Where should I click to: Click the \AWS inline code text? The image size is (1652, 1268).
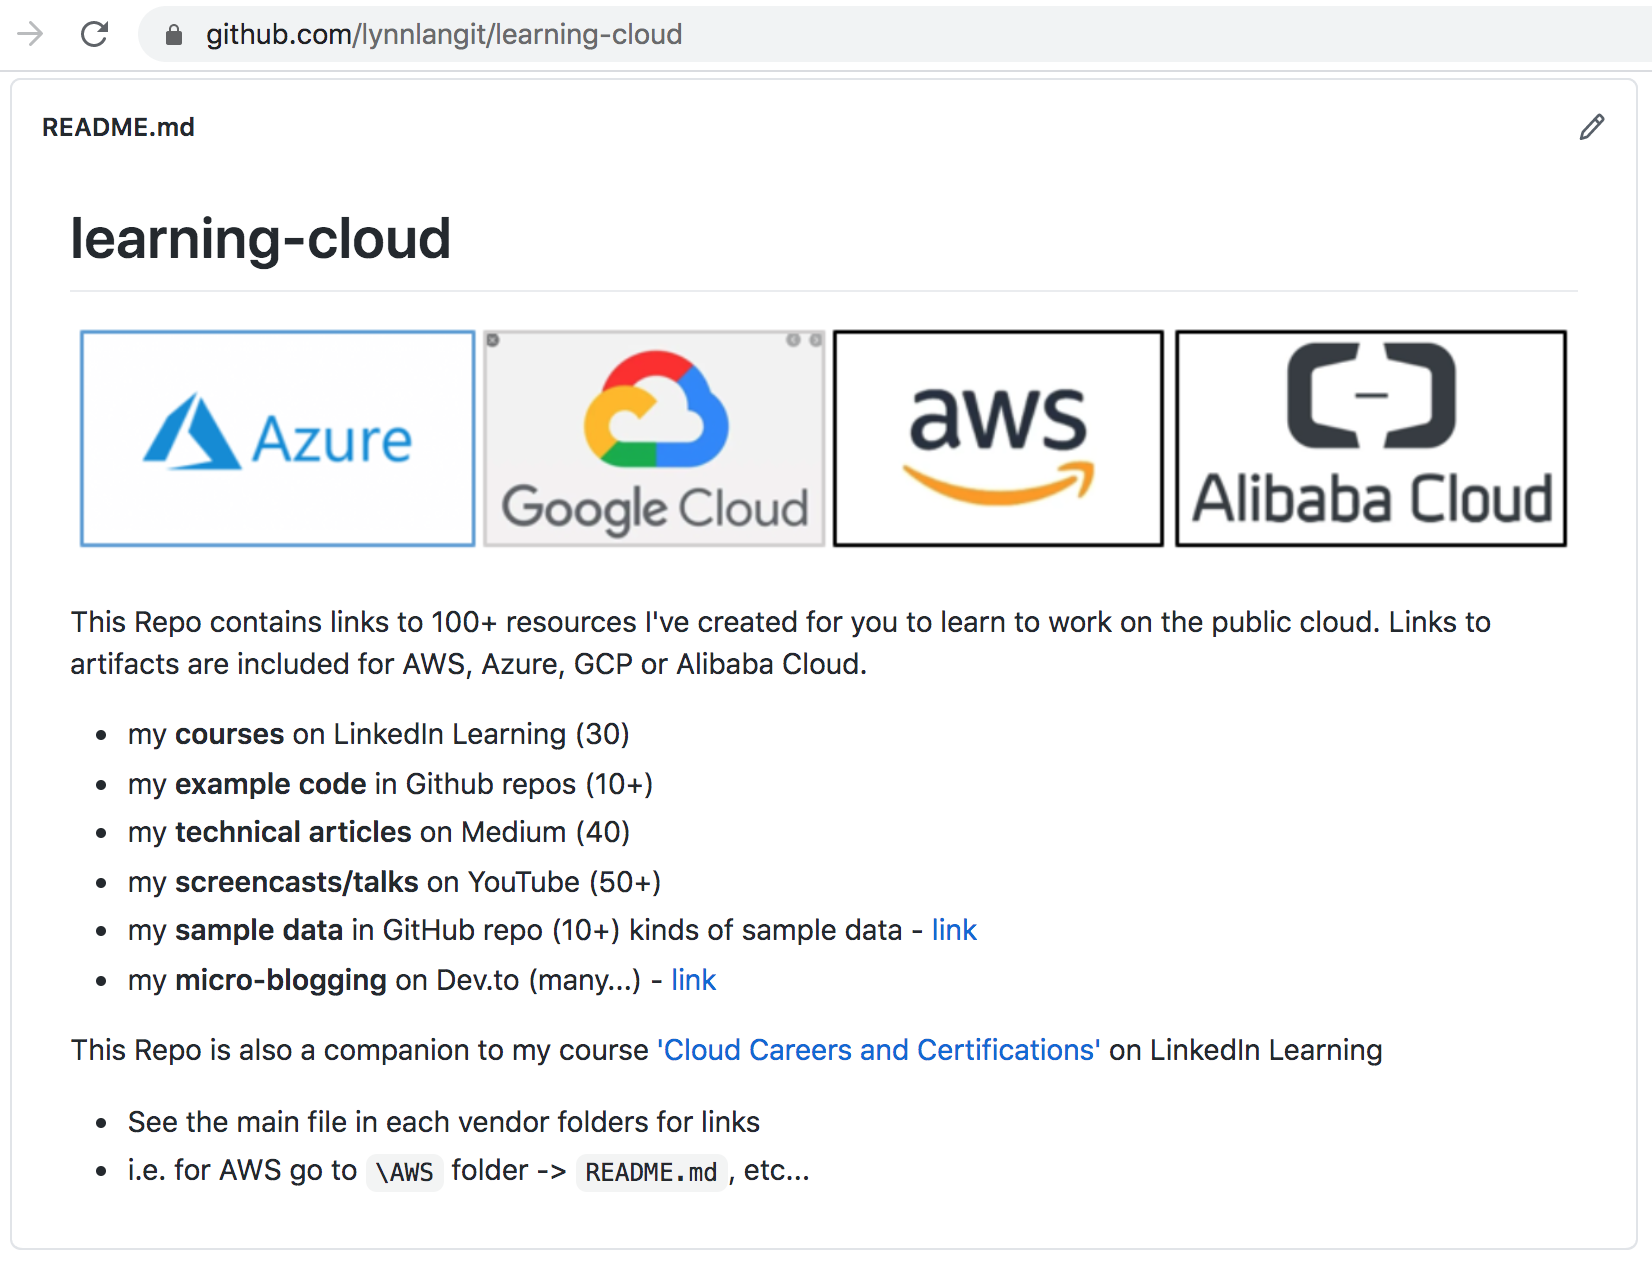[x=404, y=1172]
